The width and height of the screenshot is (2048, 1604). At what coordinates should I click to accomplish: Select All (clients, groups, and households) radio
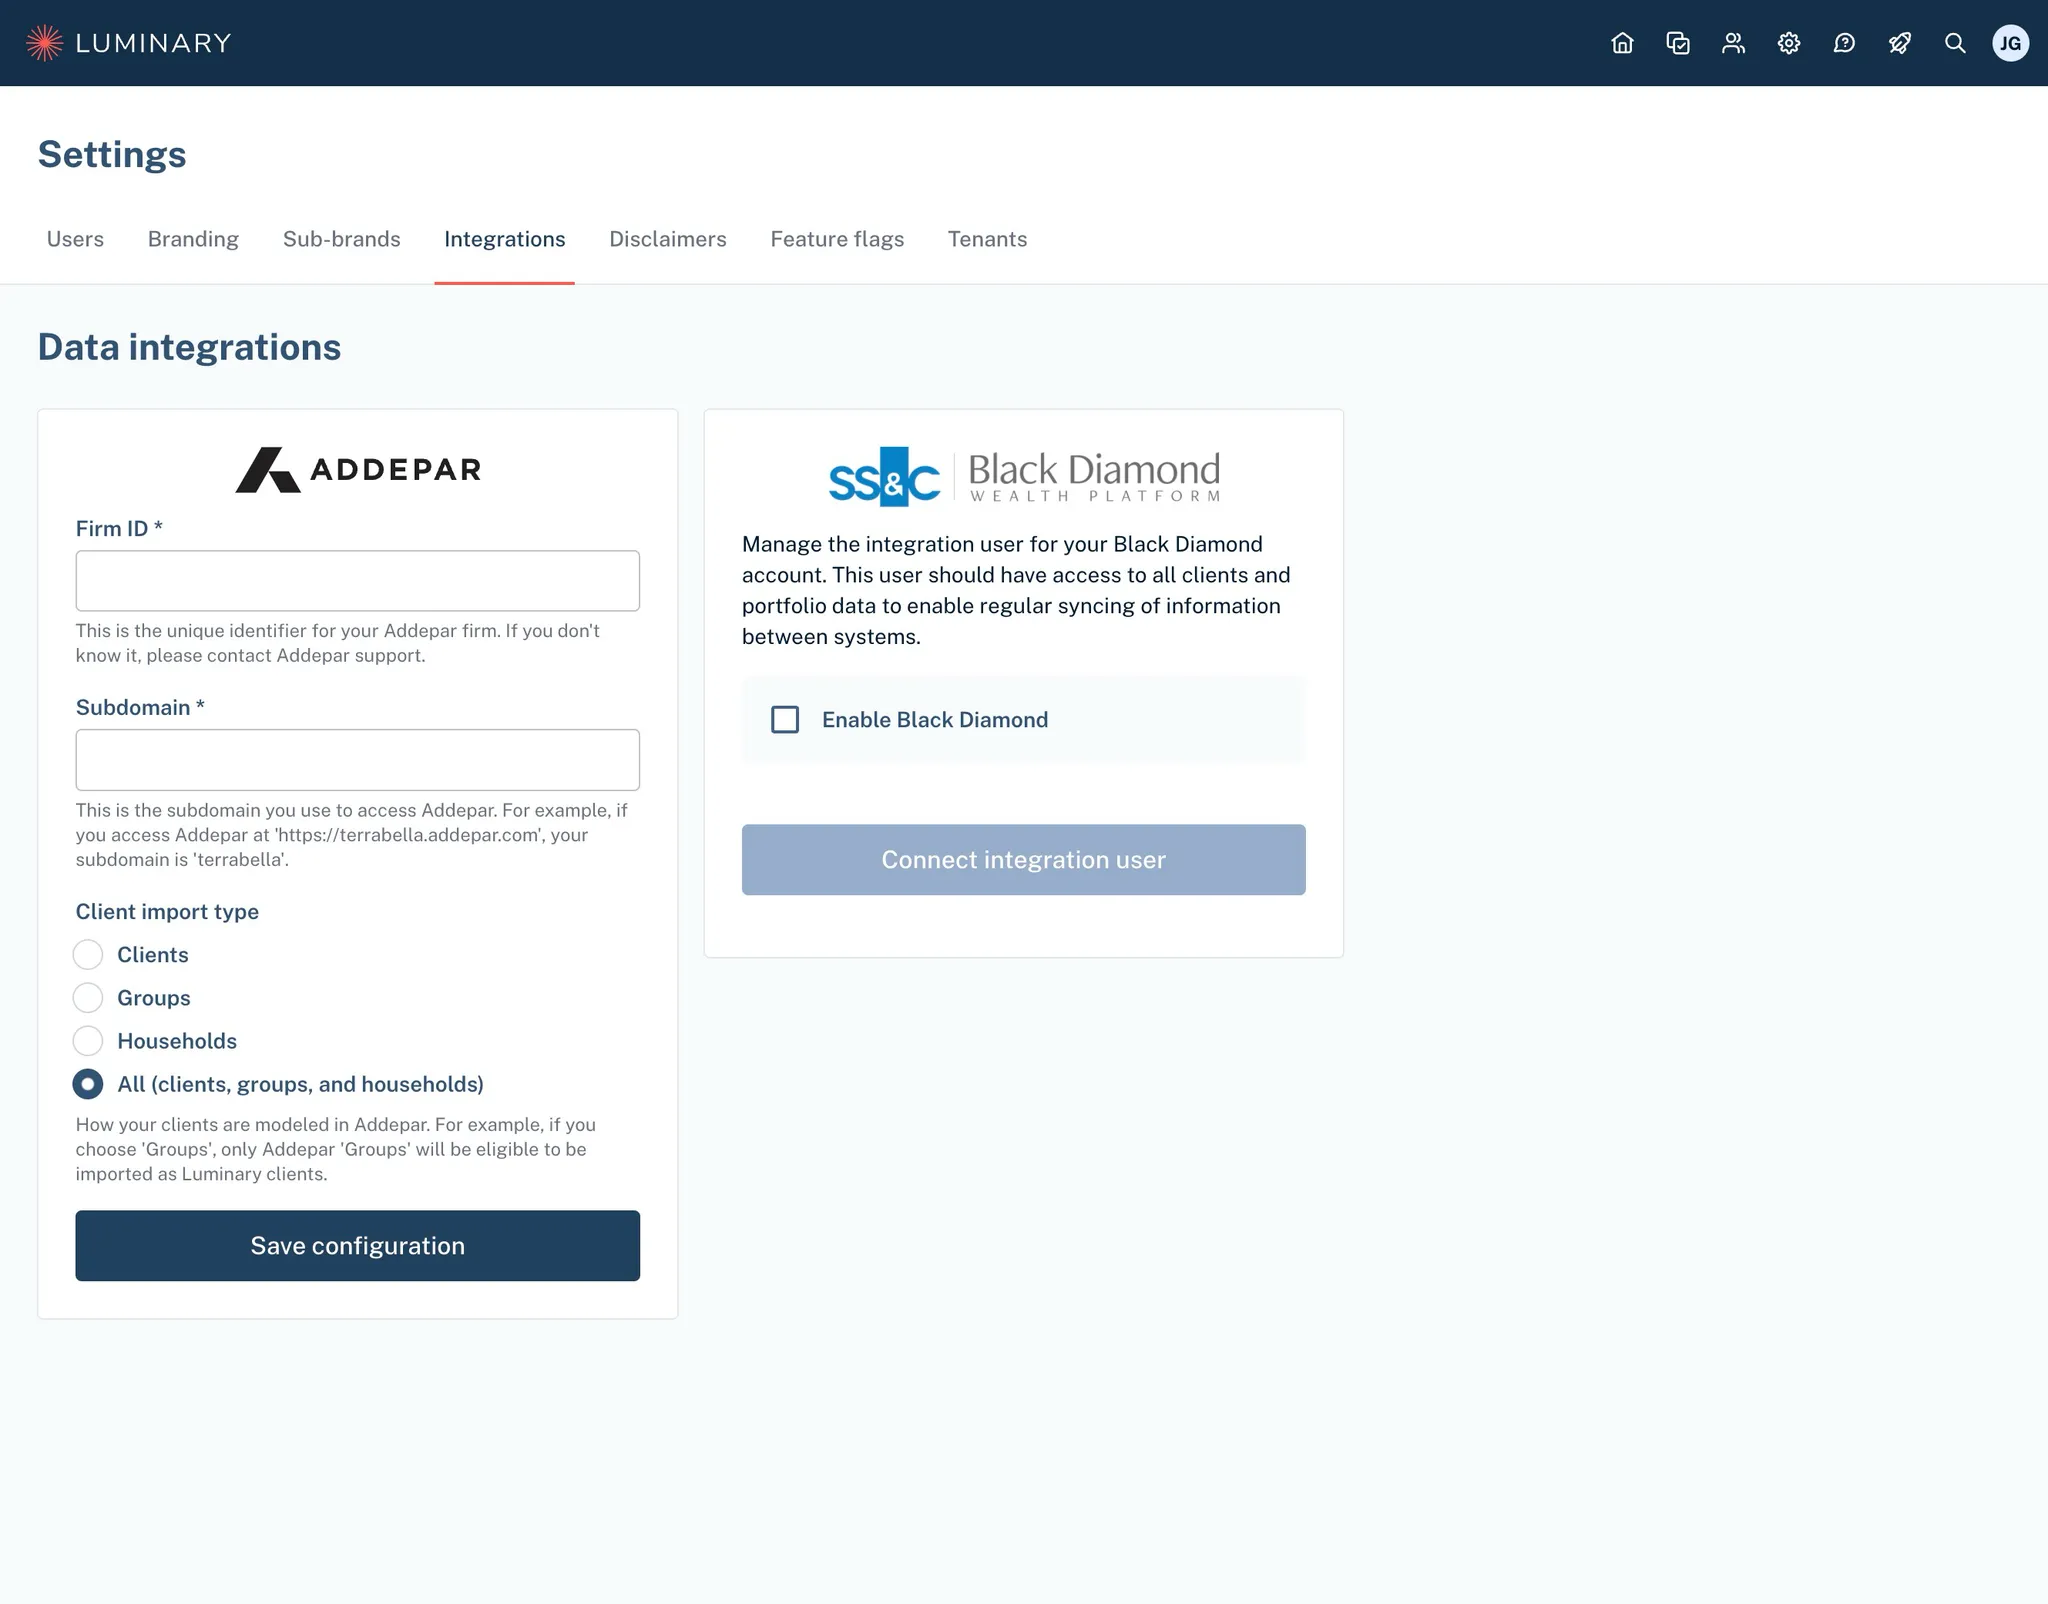pos(88,1084)
